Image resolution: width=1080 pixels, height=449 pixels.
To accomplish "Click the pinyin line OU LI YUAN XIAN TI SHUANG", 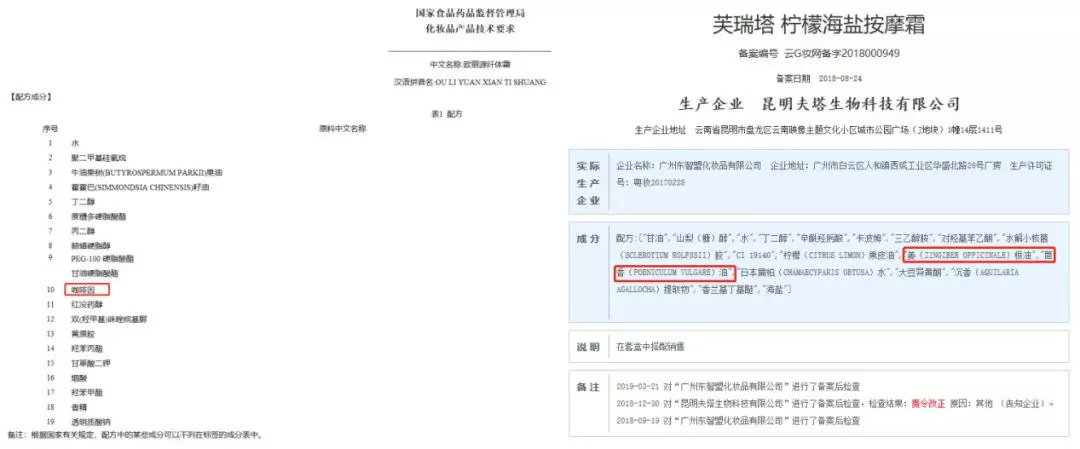I will pyautogui.click(x=469, y=82).
